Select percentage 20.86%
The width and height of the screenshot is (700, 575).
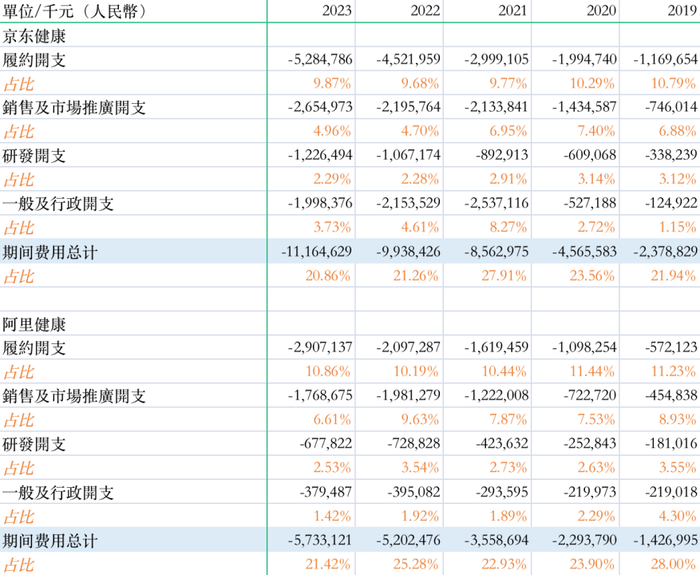pyautogui.click(x=328, y=275)
